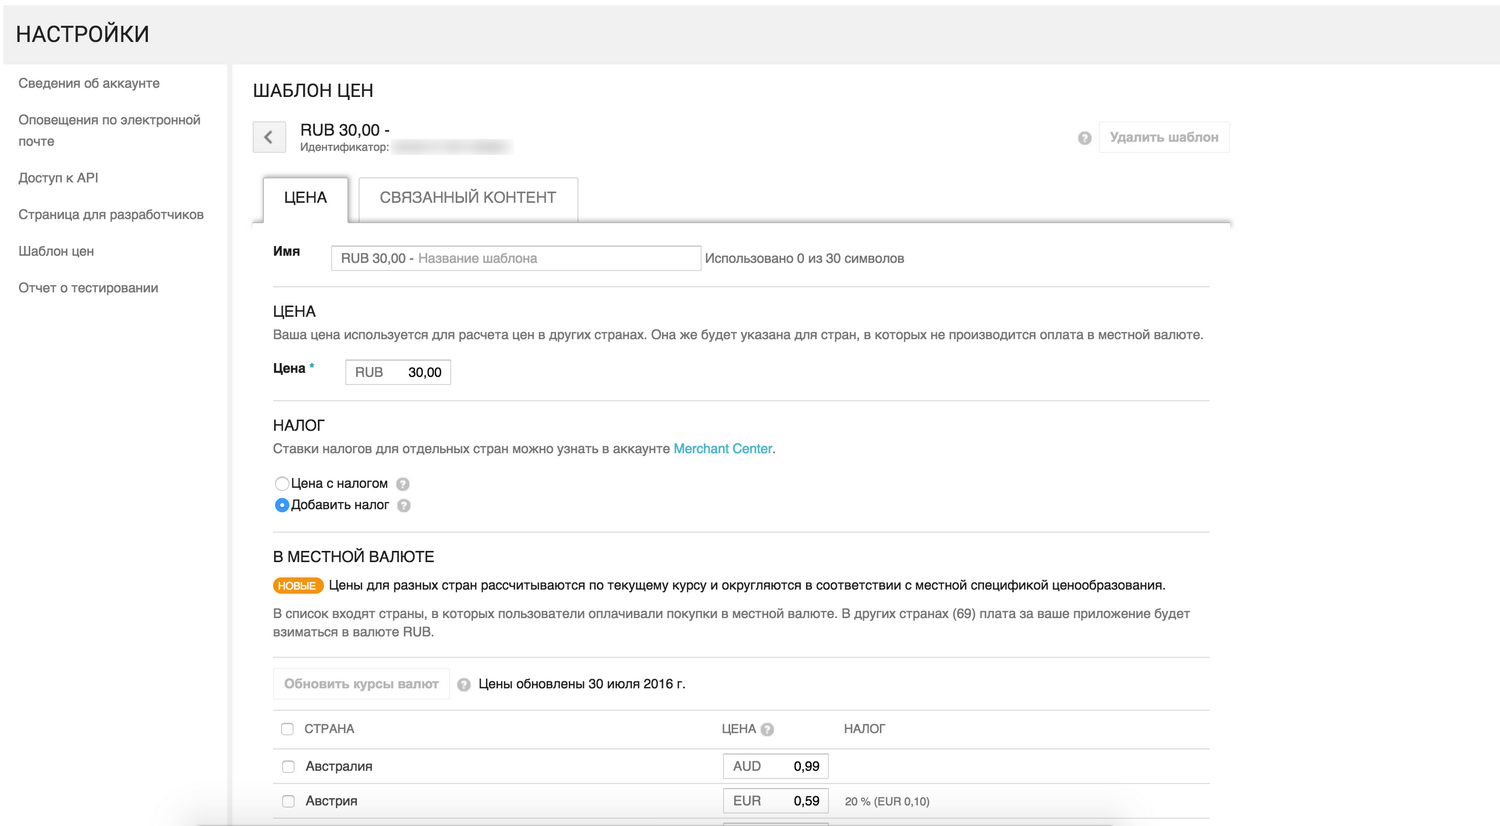The image size is (1500, 826).
Task: Open Сведения об аккаунте in sidebar
Action: click(x=89, y=83)
